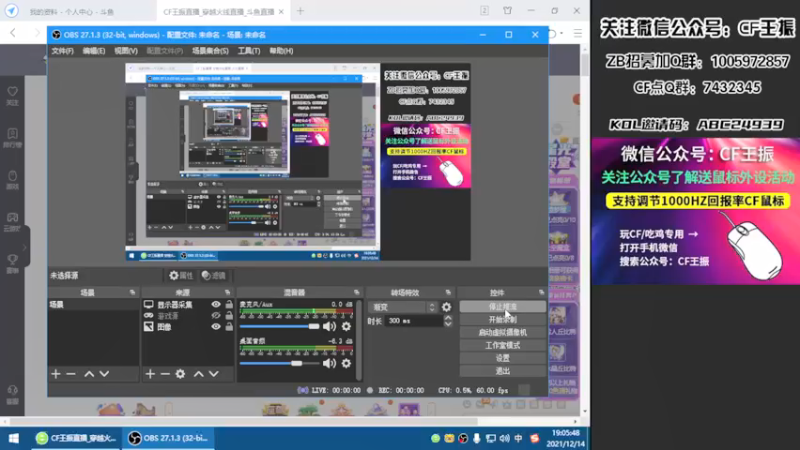This screenshot has width=800, height=450.
Task: Click the image source picture icon
Action: pyautogui.click(x=148, y=327)
